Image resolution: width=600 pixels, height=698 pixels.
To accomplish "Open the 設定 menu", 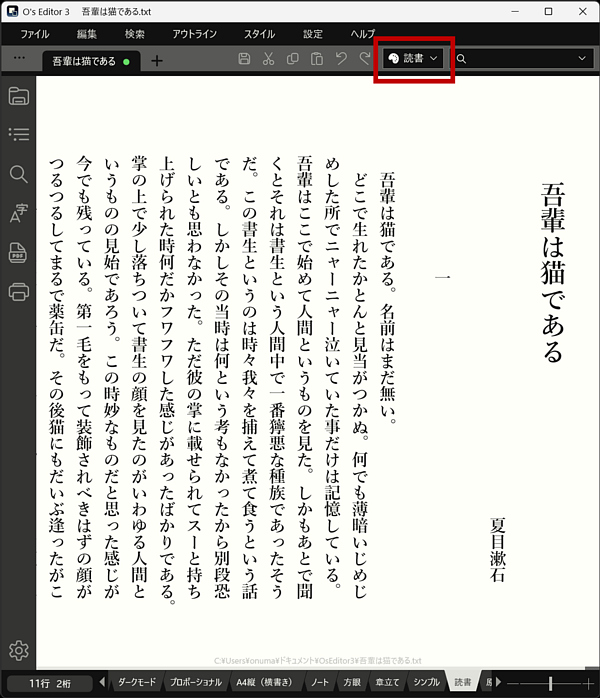I will [312, 34].
